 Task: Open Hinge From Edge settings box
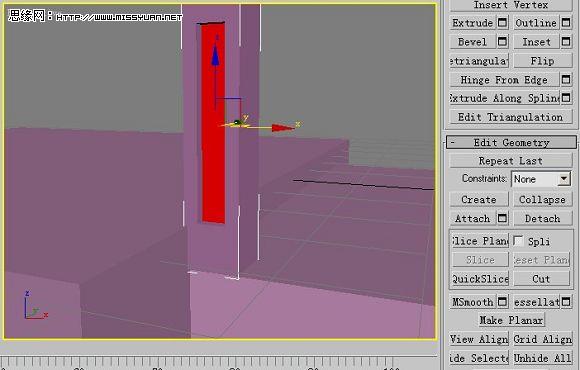click(566, 80)
